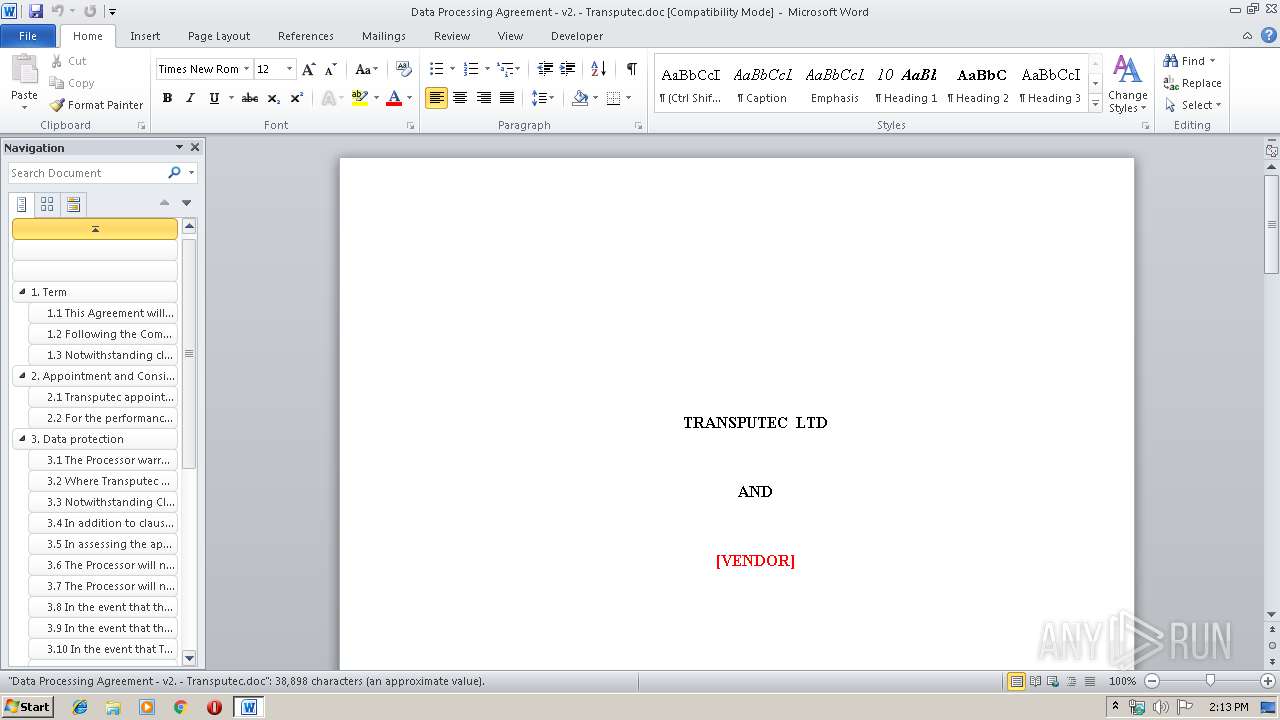Open the Line Spacing dropdown
The height and width of the screenshot is (720, 1280).
tap(542, 98)
